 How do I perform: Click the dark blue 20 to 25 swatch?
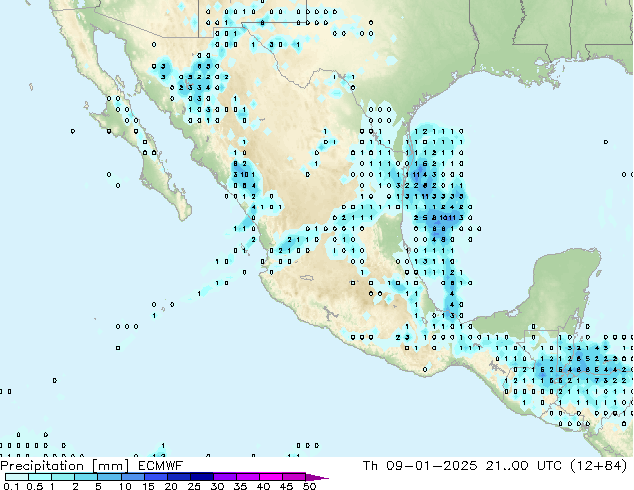(182, 477)
